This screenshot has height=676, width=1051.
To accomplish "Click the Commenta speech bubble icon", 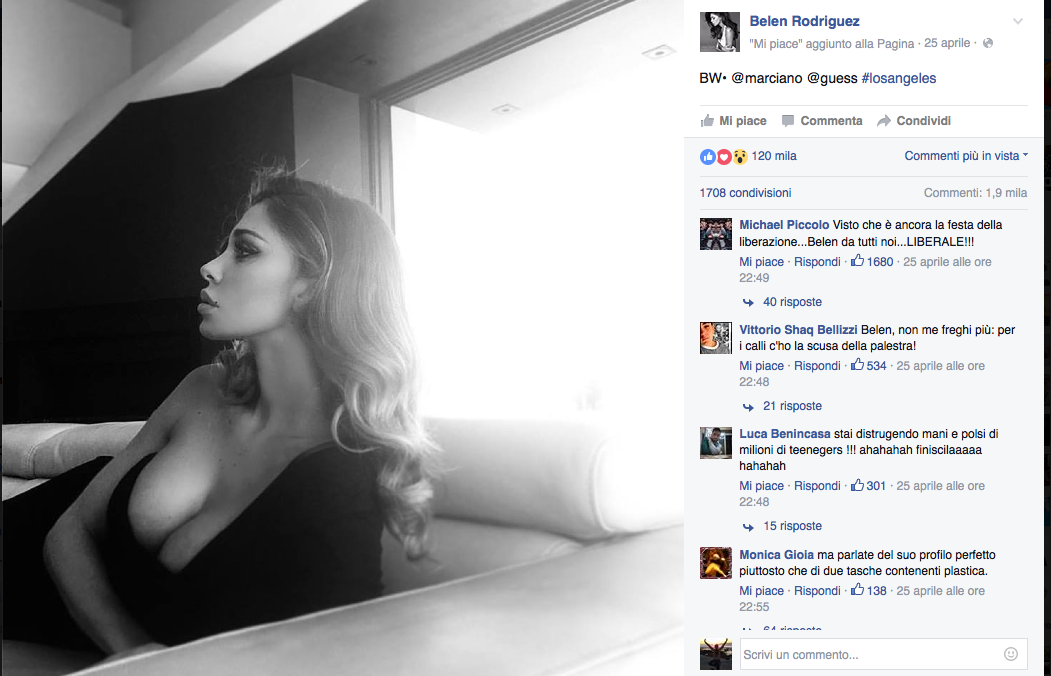I will (788, 121).
